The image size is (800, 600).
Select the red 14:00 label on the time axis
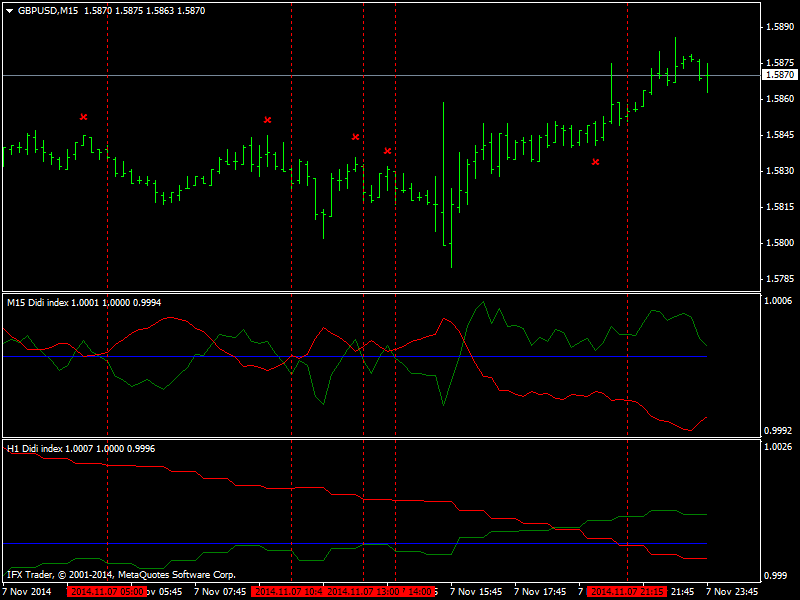[418, 592]
